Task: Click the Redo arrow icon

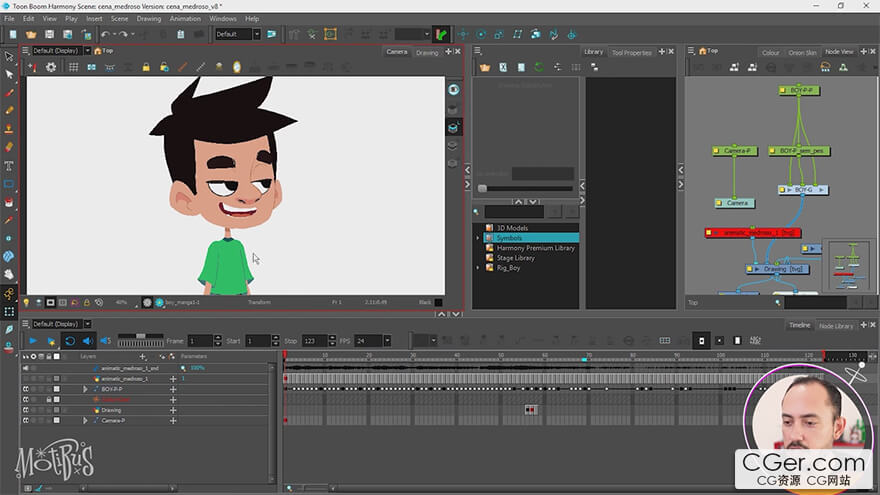Action: [x=123, y=35]
